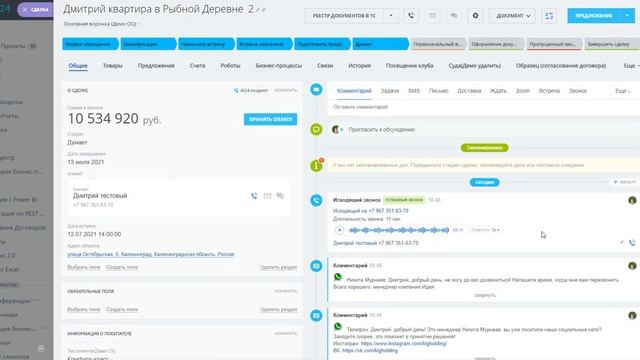Click Удалить раздел in О сделке section
Screen dimensions: 640x360
click(x=279, y=267)
